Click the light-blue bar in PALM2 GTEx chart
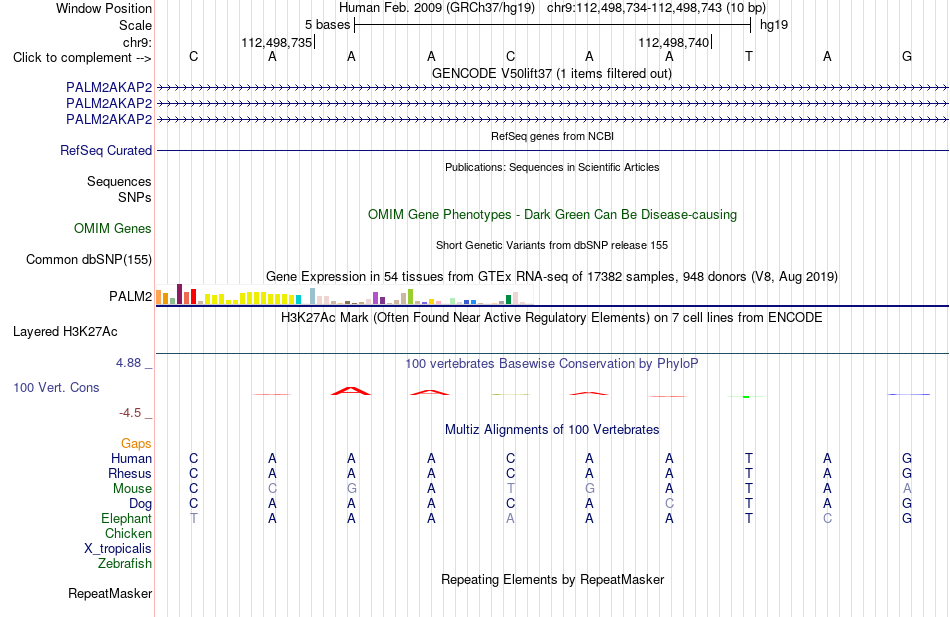Screen dimensions: 950x617 (x=313, y=296)
